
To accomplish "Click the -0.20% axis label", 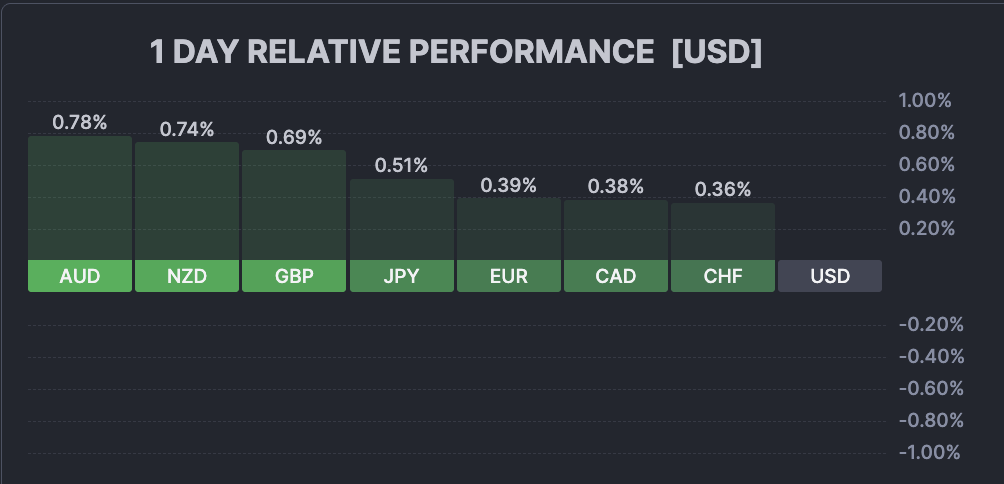I will [930, 324].
